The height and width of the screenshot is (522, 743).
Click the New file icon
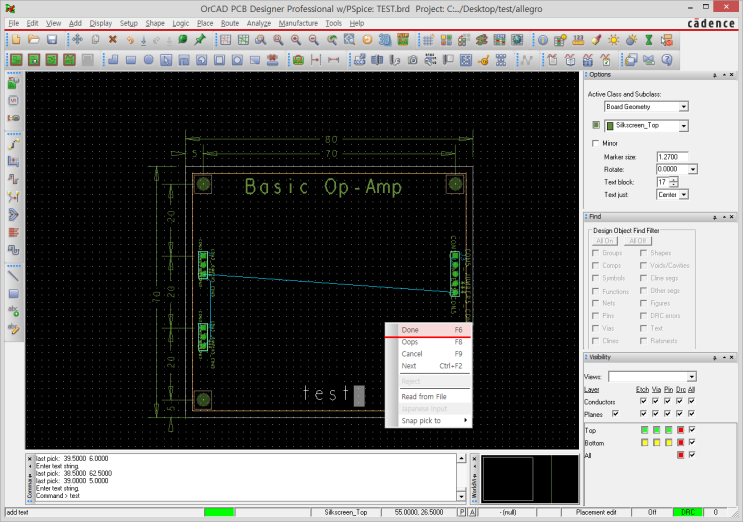15,40
